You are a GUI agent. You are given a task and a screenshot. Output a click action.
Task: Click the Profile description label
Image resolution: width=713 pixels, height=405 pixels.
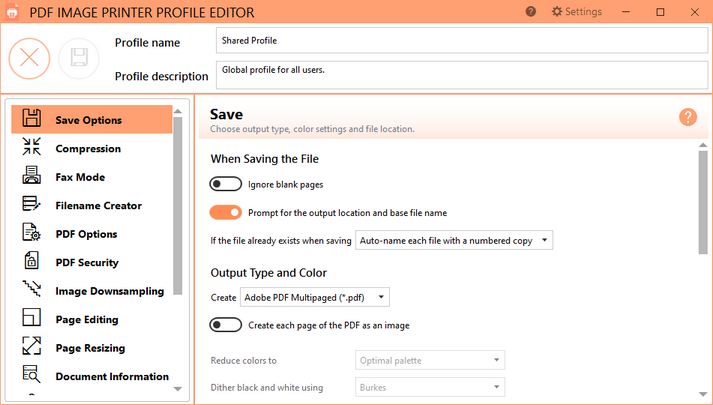(x=161, y=76)
